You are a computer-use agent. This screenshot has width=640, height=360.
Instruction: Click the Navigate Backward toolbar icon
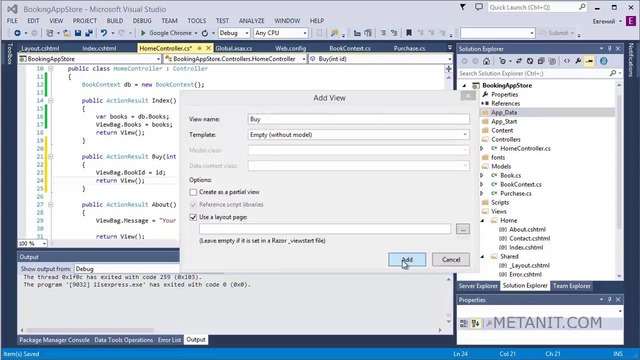[x=17, y=33]
